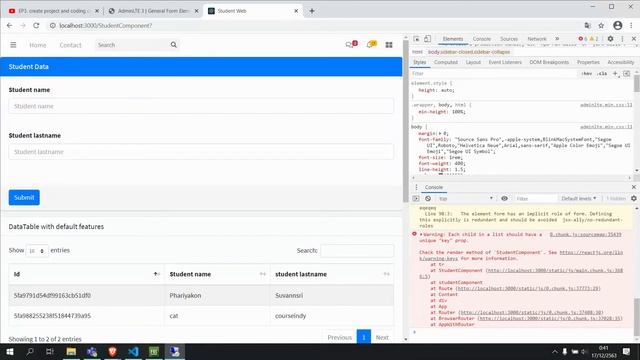The width and height of the screenshot is (640, 360).
Task: Sort the table by Student name column
Action: [217, 274]
